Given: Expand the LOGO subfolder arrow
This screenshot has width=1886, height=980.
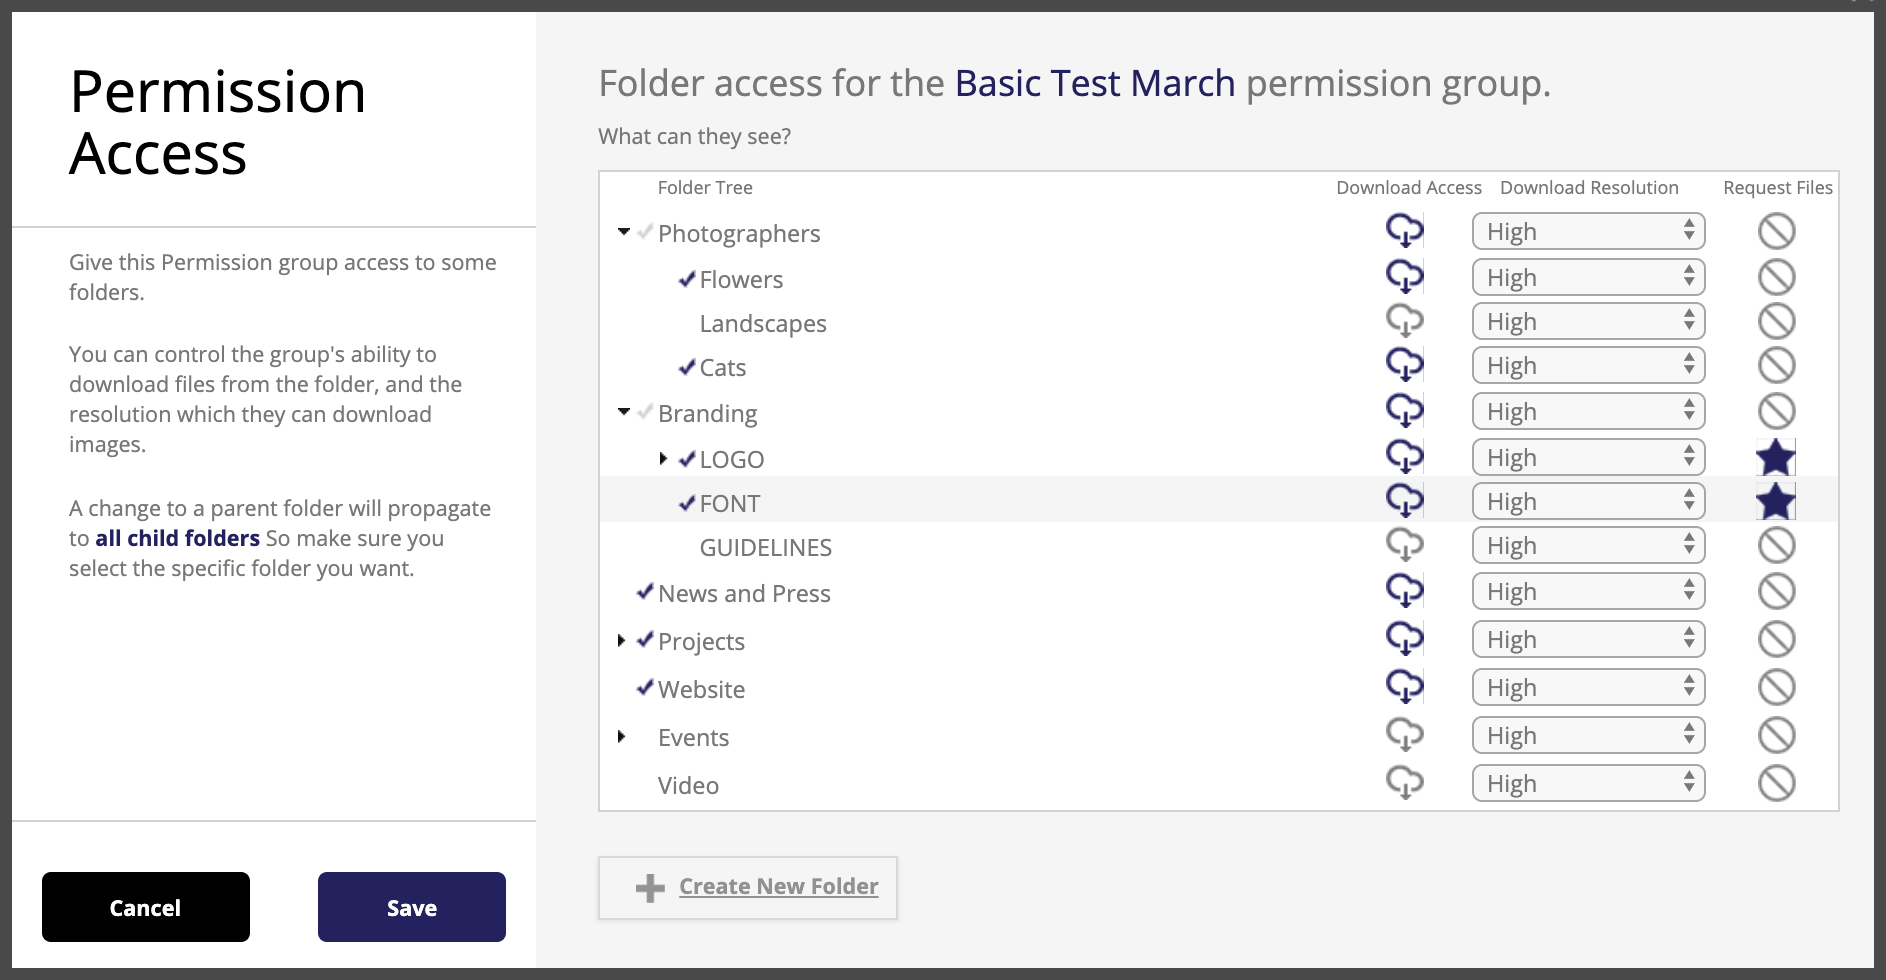Looking at the screenshot, I should (663, 459).
